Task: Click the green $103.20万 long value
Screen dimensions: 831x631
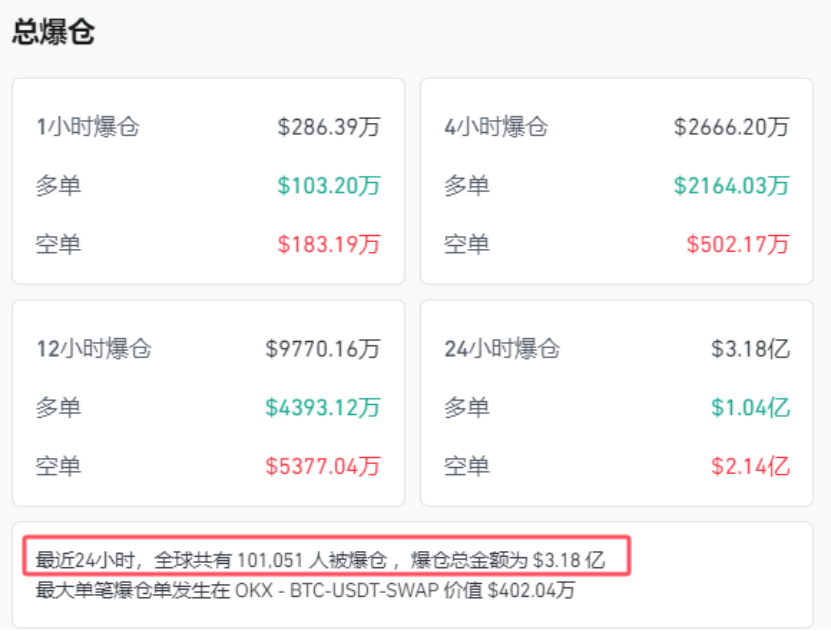Action: (x=329, y=185)
